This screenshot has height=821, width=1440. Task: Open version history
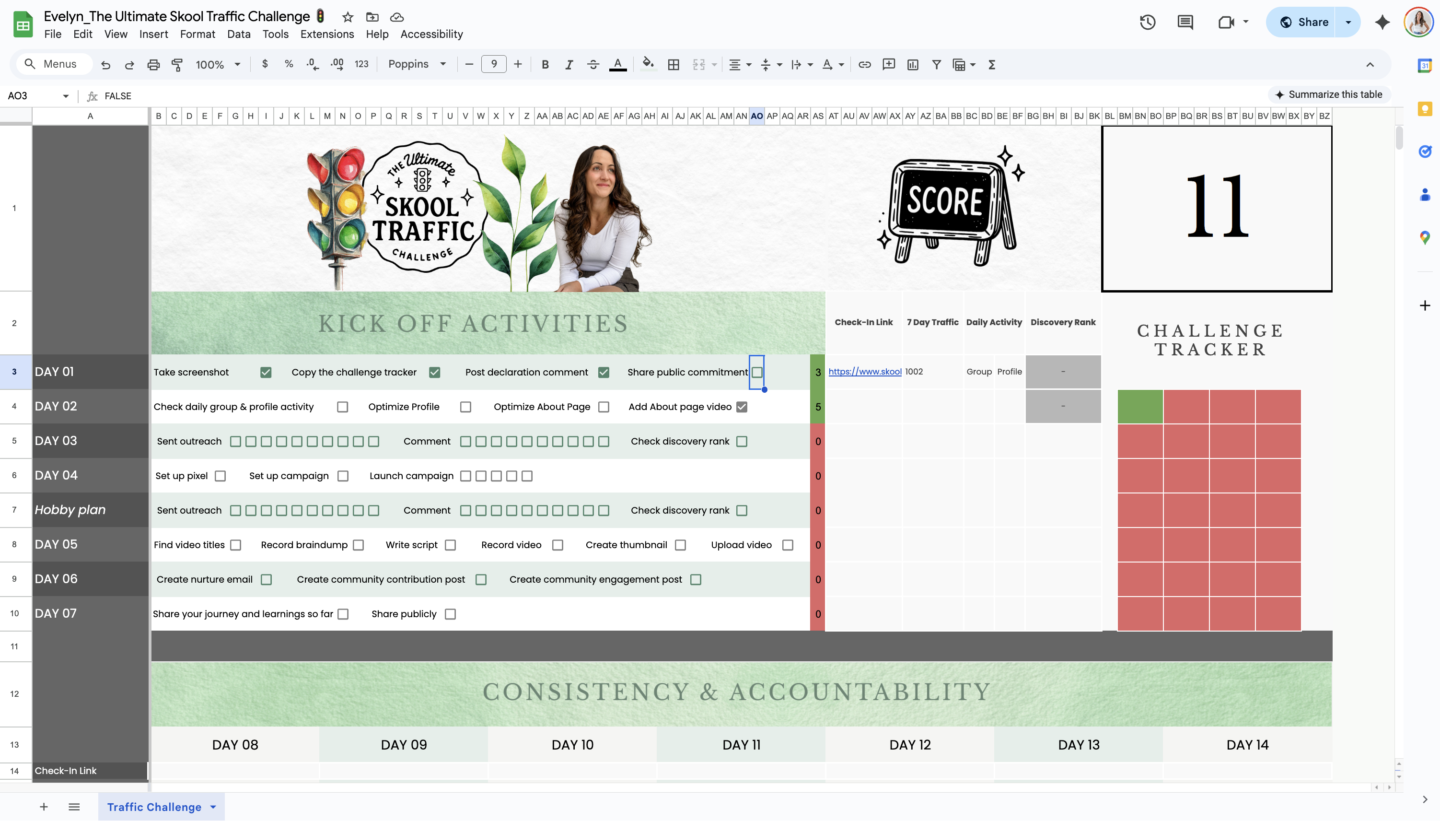coord(1148,22)
